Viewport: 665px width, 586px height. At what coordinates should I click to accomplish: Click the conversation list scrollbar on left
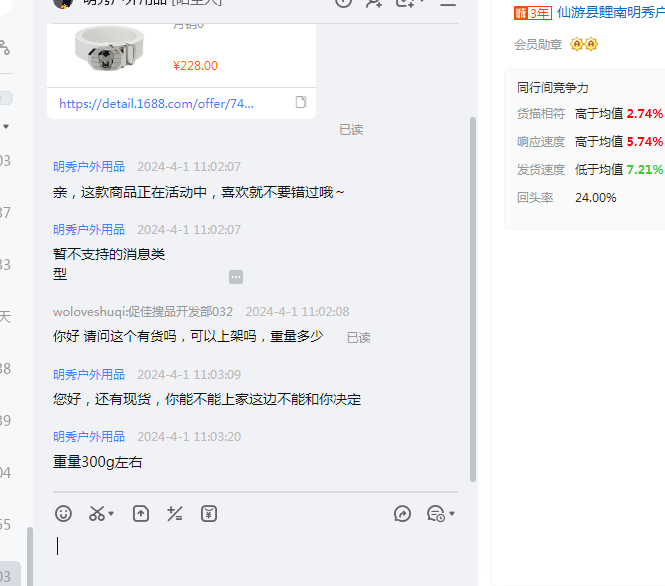click(30, 556)
